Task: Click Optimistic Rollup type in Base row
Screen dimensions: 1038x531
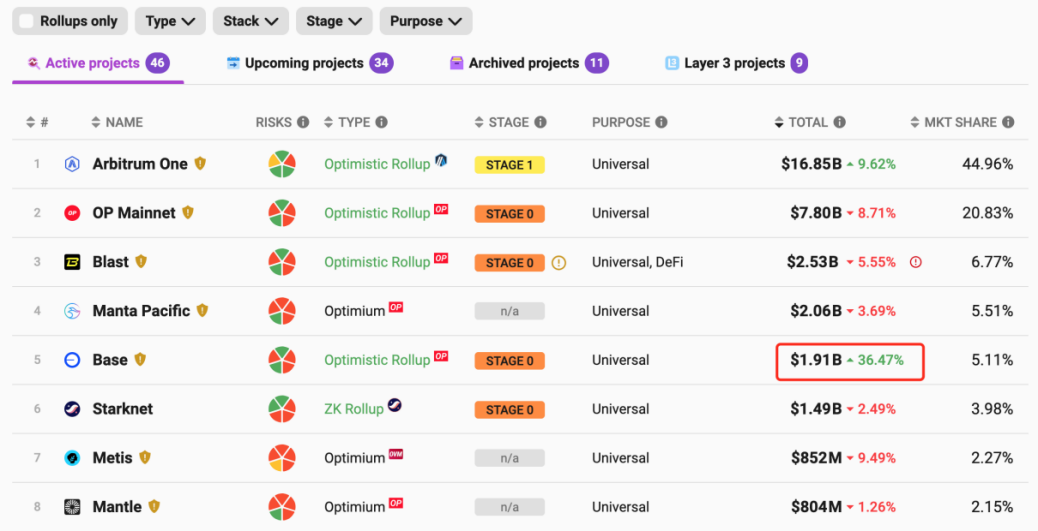Action: (x=377, y=360)
